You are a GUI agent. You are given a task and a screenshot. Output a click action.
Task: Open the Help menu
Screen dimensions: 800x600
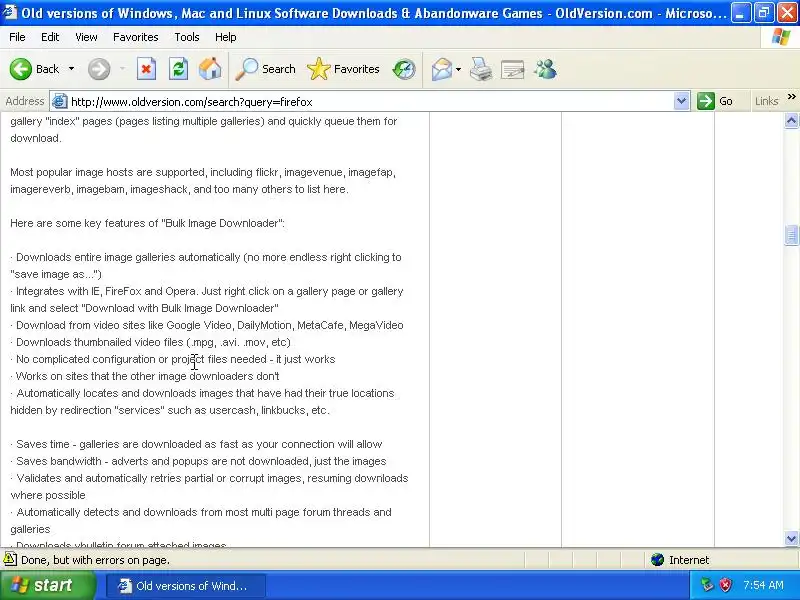(x=226, y=37)
